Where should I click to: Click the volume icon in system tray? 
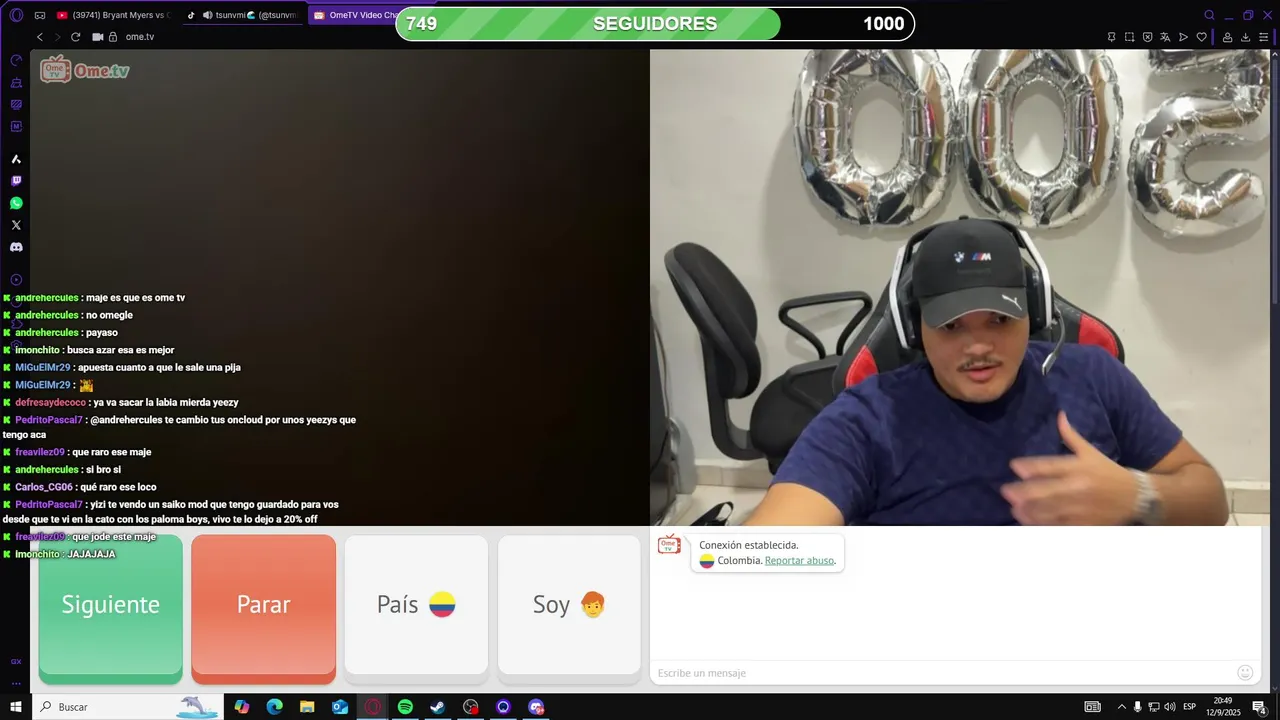[1170, 707]
